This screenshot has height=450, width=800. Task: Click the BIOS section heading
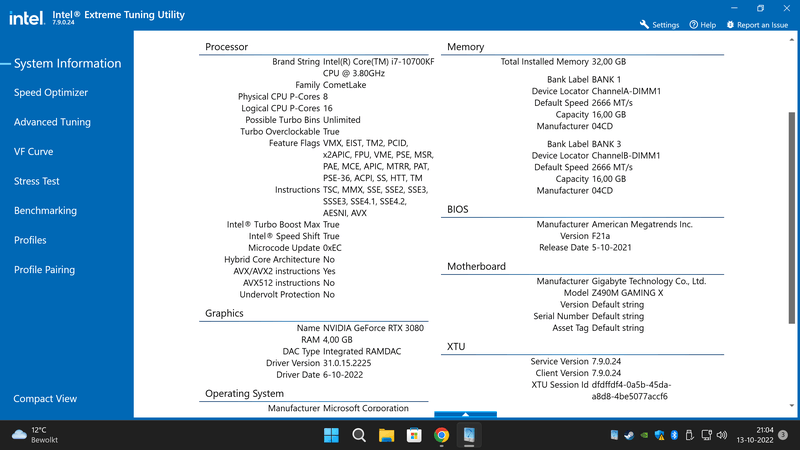point(457,209)
